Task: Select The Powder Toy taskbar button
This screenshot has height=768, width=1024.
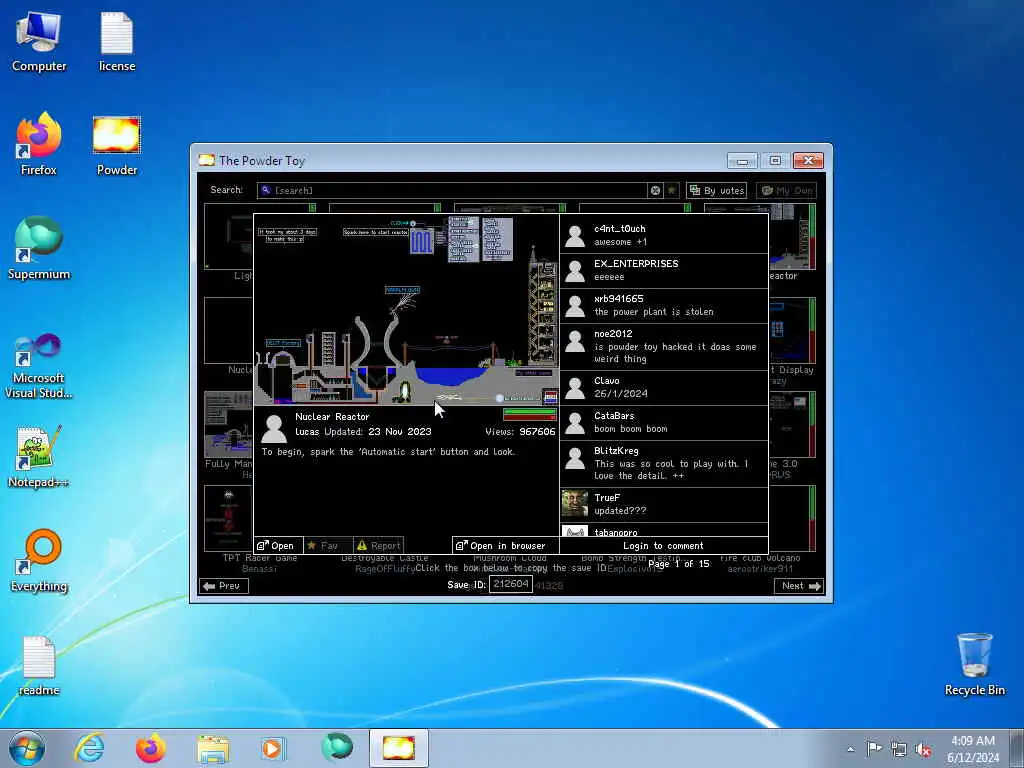Action: coord(398,748)
